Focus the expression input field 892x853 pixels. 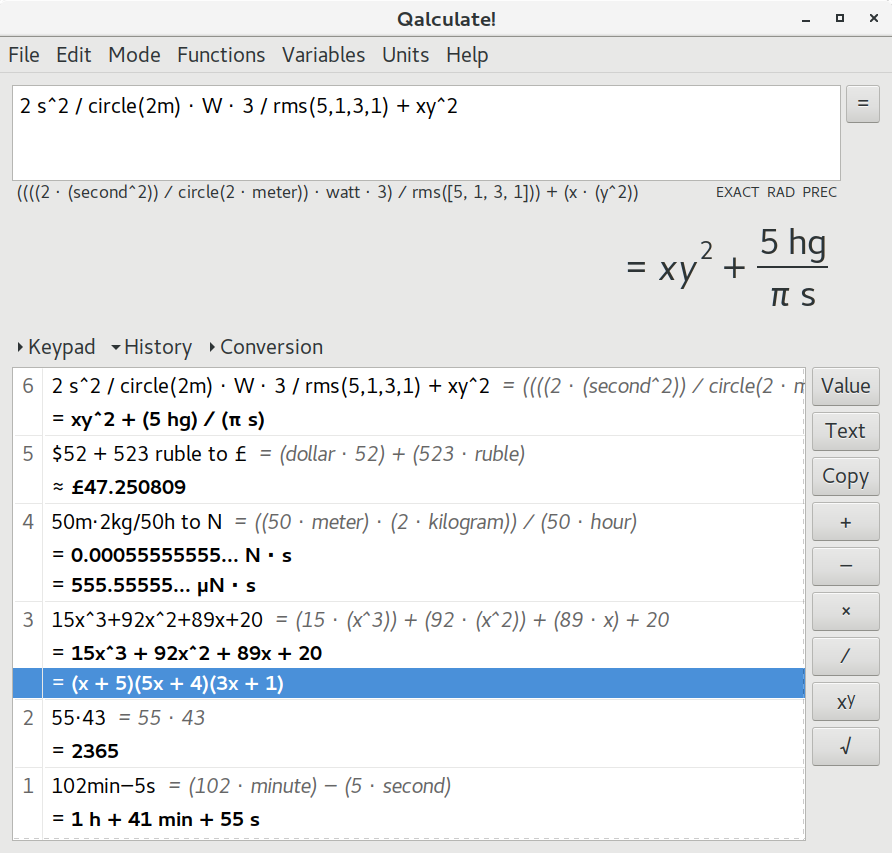pyautogui.click(x=426, y=133)
